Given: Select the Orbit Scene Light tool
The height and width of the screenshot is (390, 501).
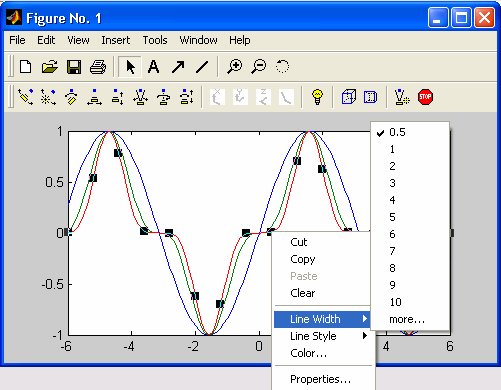Looking at the screenshot, I should coord(48,97).
